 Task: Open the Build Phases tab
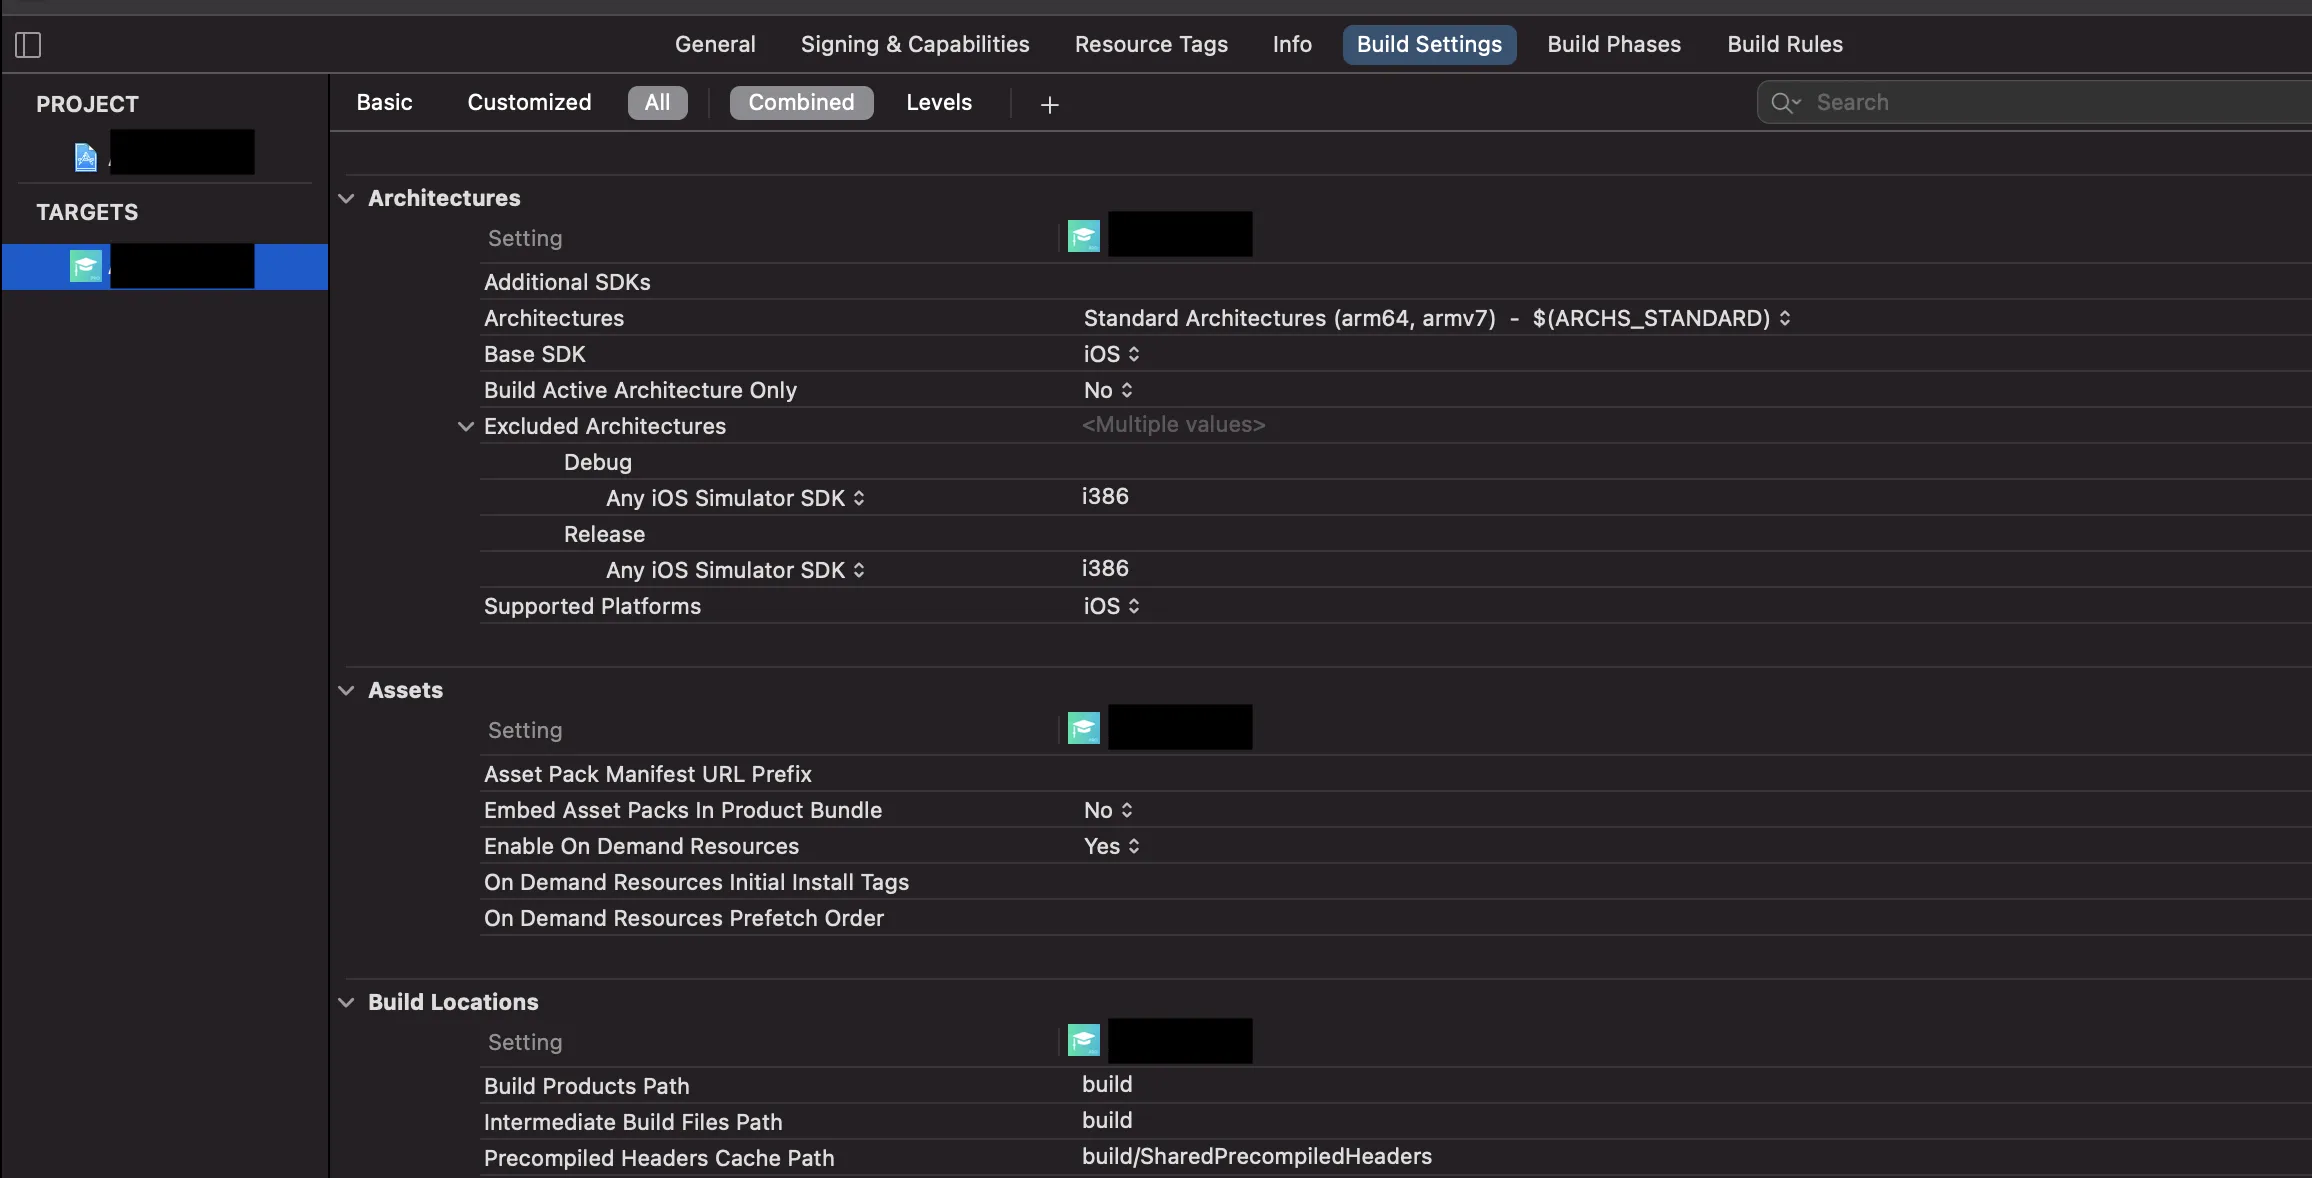click(x=1613, y=45)
